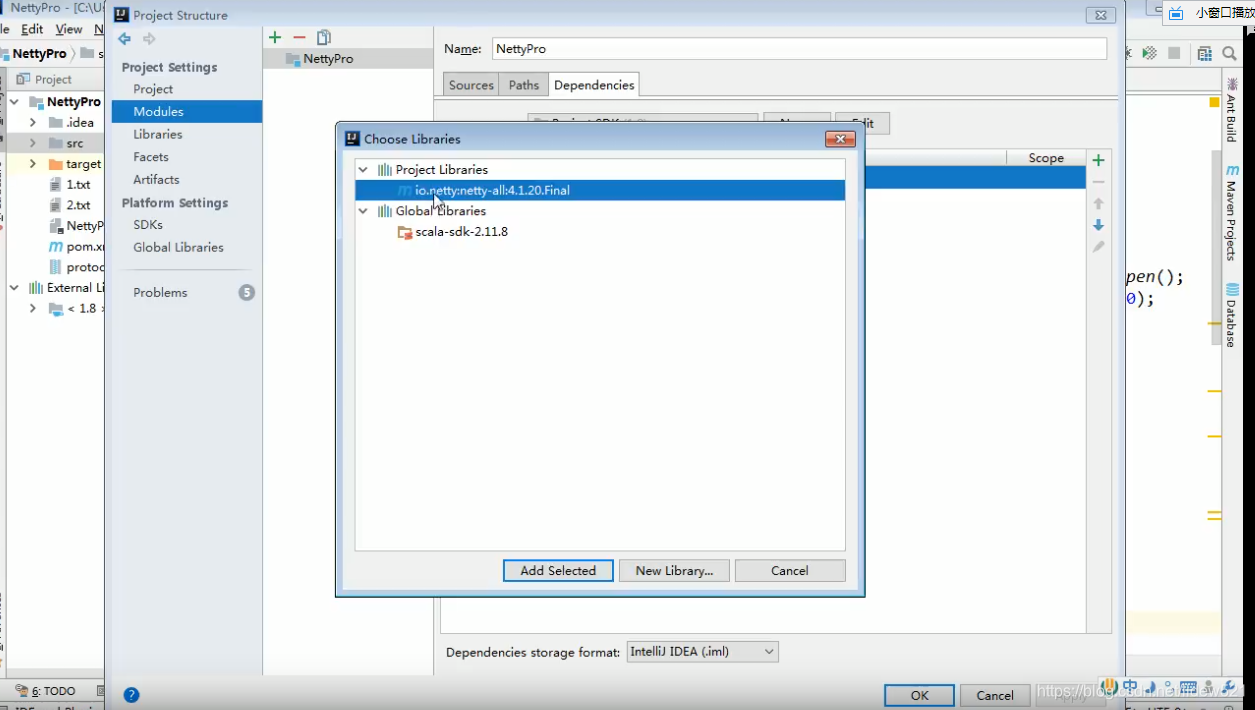The image size is (1255, 710).
Task: Expand the src folder
Action: point(33,143)
